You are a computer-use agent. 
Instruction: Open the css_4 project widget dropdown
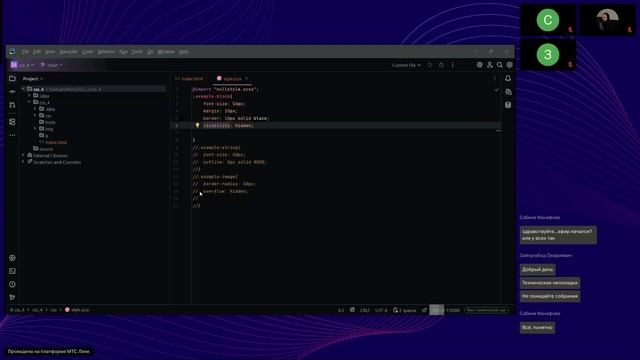coord(22,65)
